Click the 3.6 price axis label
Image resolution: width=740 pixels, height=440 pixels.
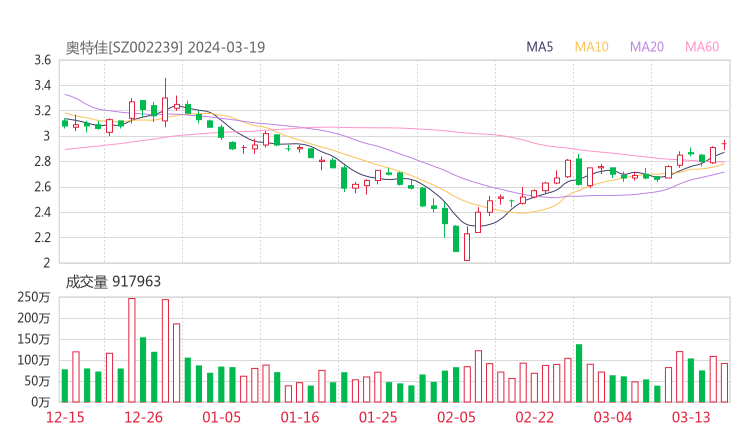pos(42,60)
